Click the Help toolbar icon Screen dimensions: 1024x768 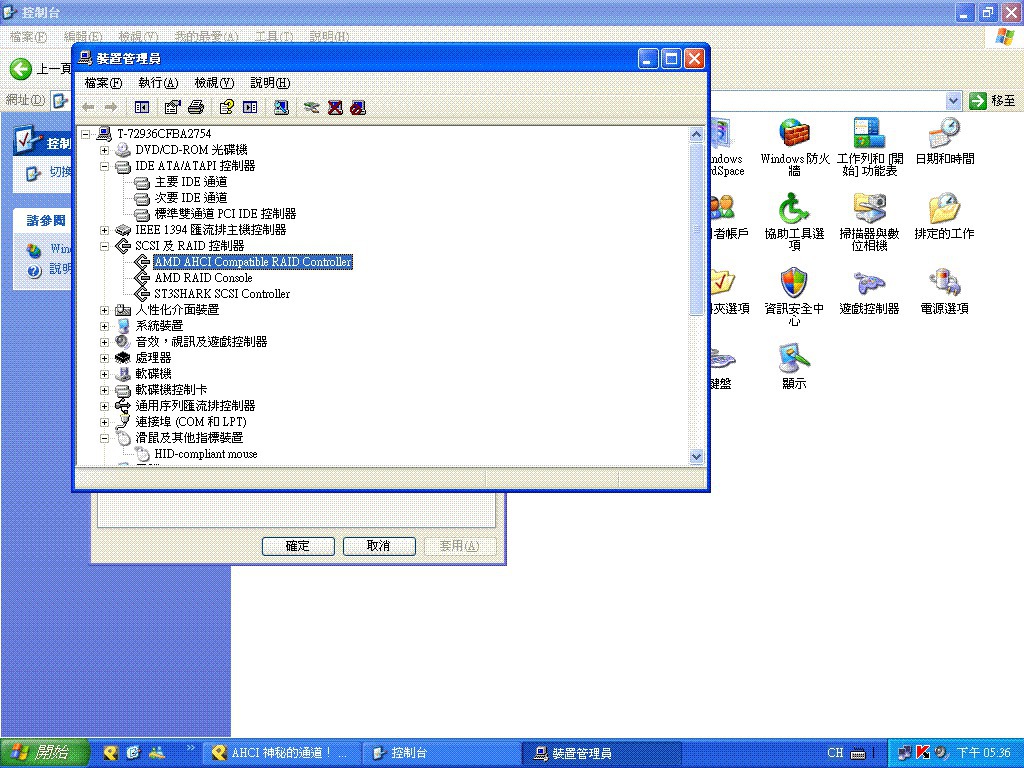tap(227, 107)
